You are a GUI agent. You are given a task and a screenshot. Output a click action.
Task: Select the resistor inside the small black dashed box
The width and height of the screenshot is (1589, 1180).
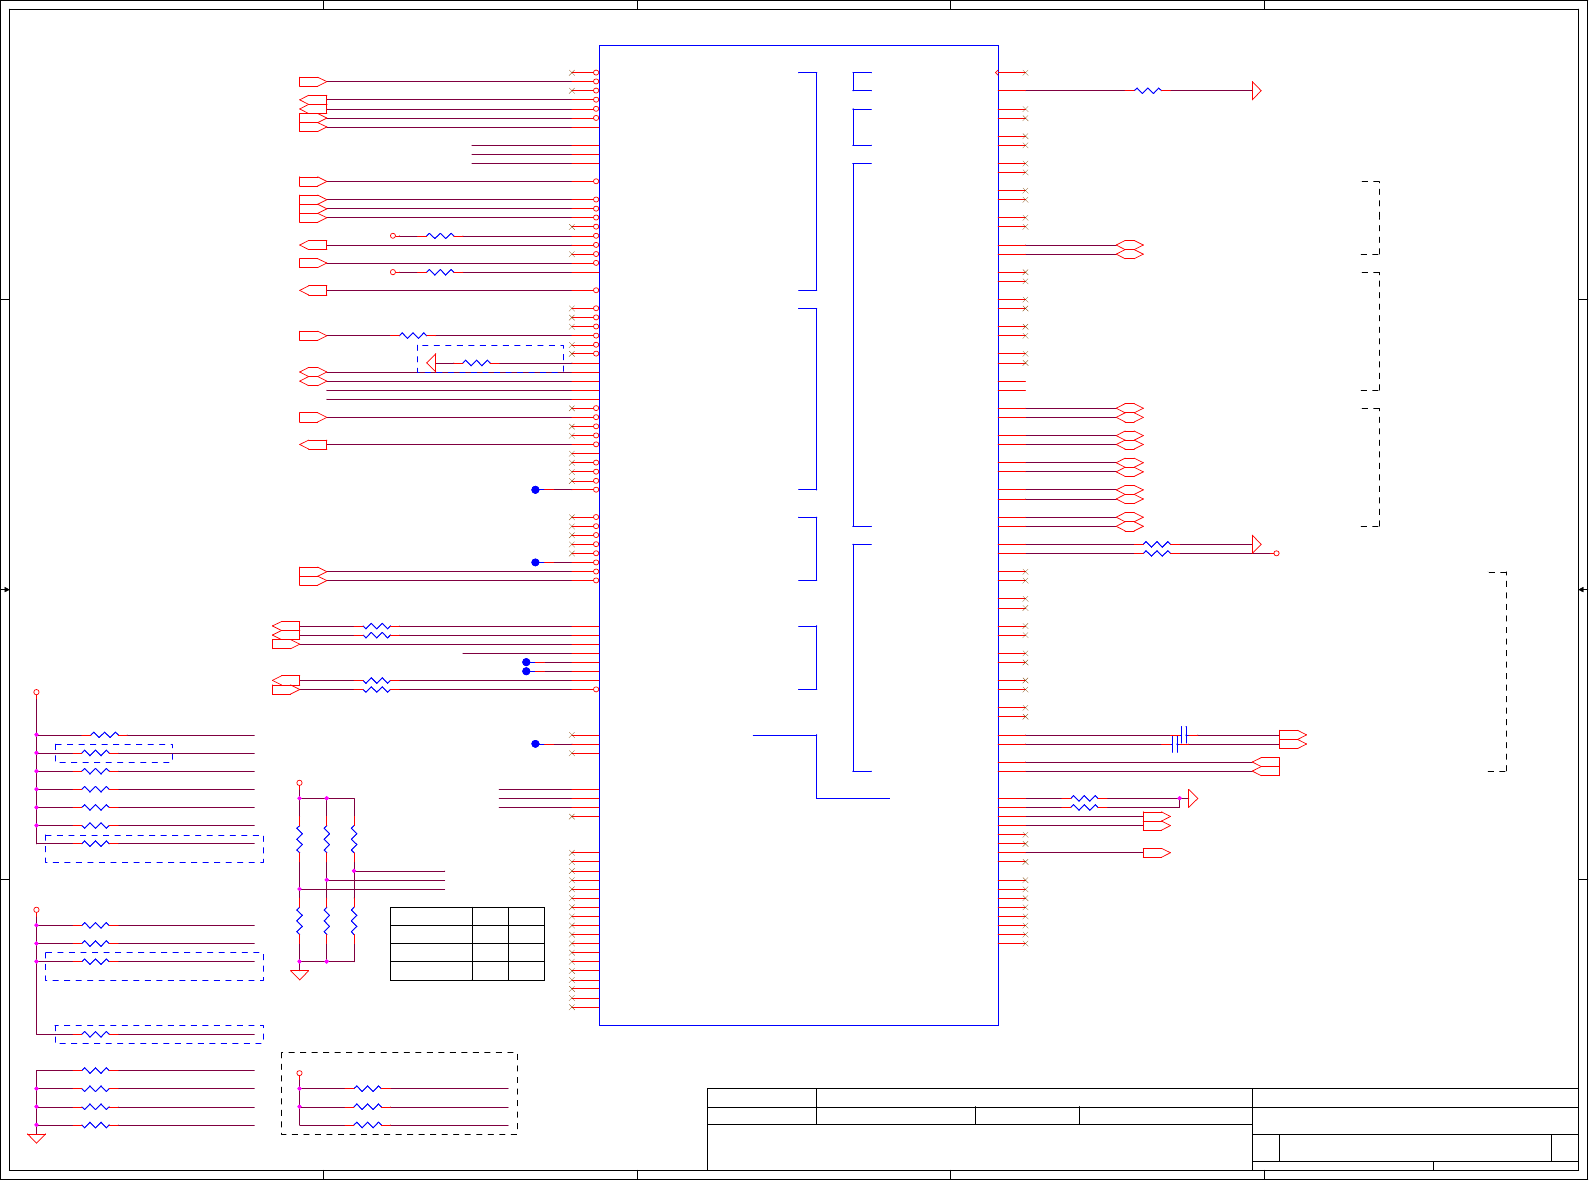tap(477, 363)
